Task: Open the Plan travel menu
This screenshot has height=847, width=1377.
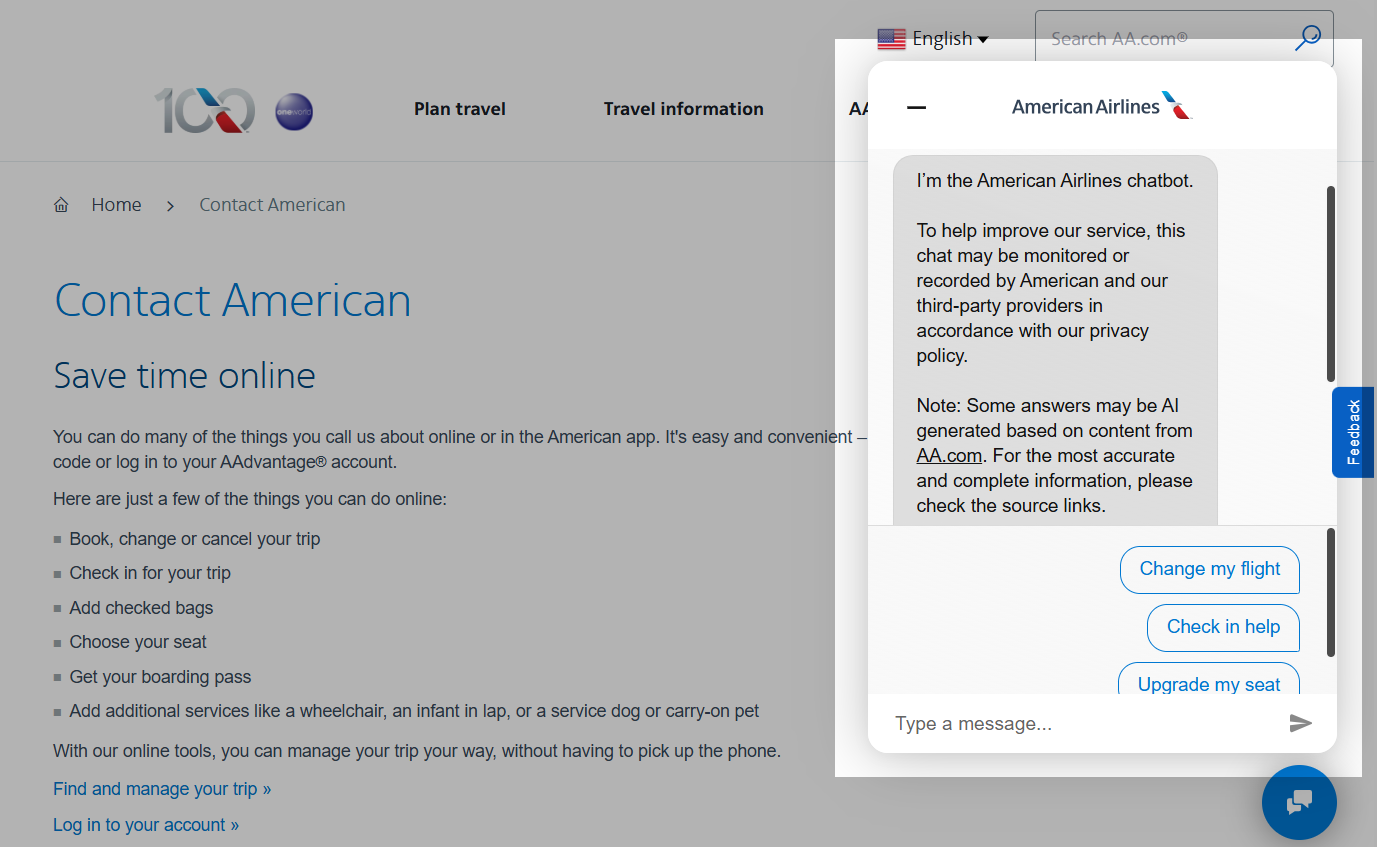Action: pyautogui.click(x=459, y=109)
